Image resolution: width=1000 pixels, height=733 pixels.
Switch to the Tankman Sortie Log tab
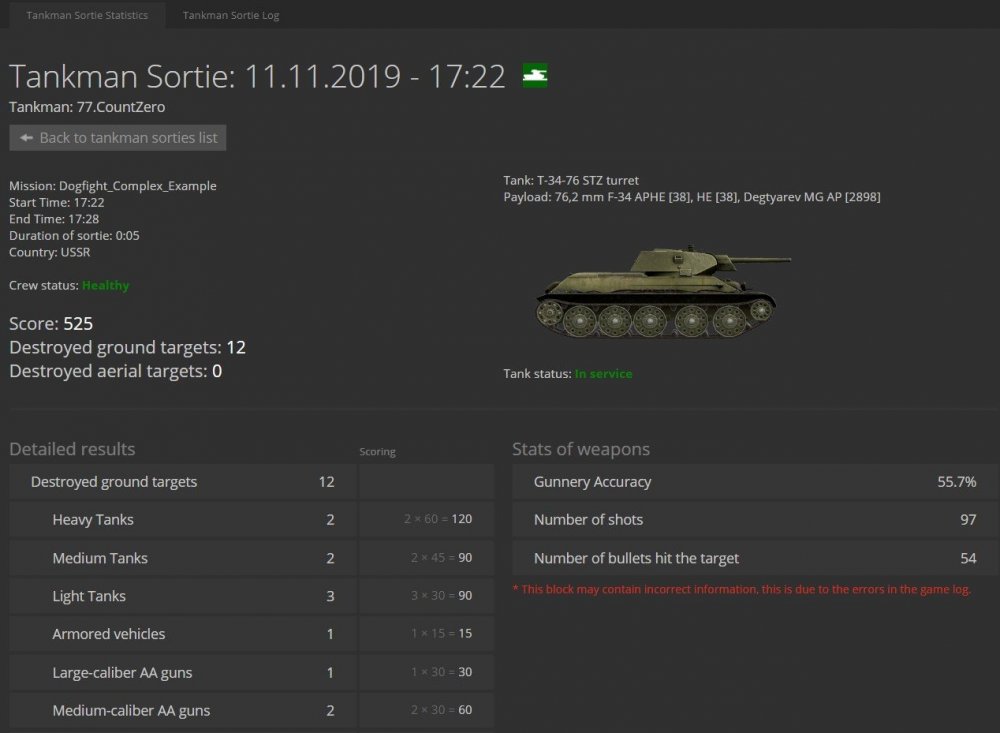229,15
